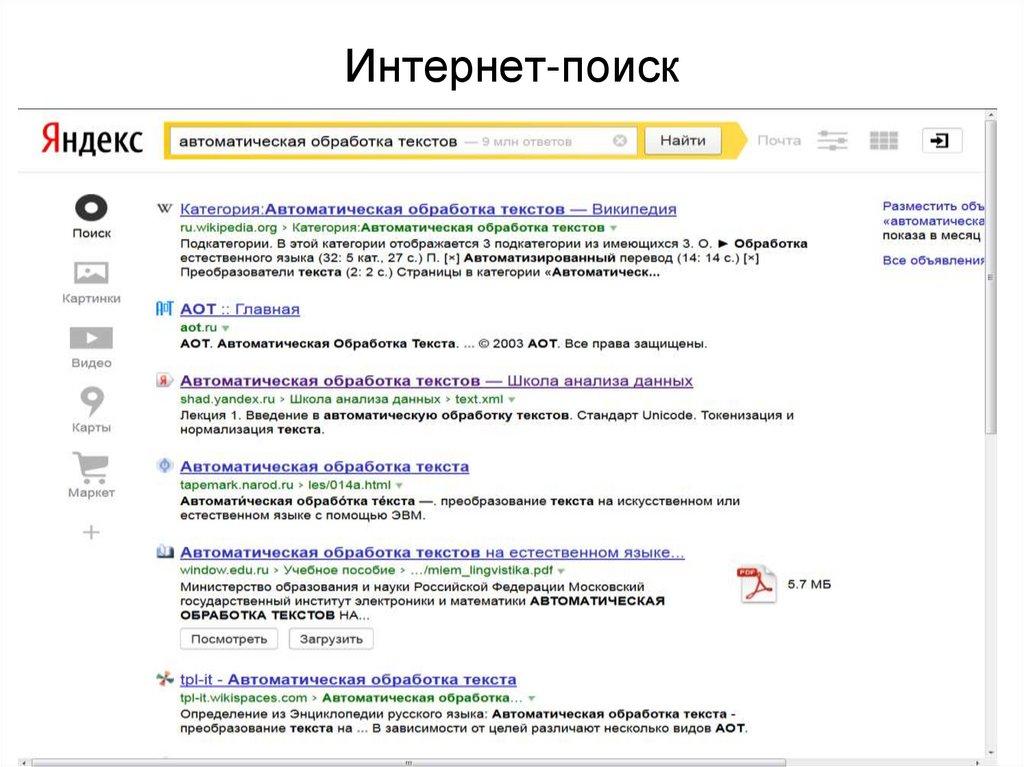Open the АОТ :: Главная result link
The height and width of the screenshot is (767, 1024).
(x=239, y=308)
